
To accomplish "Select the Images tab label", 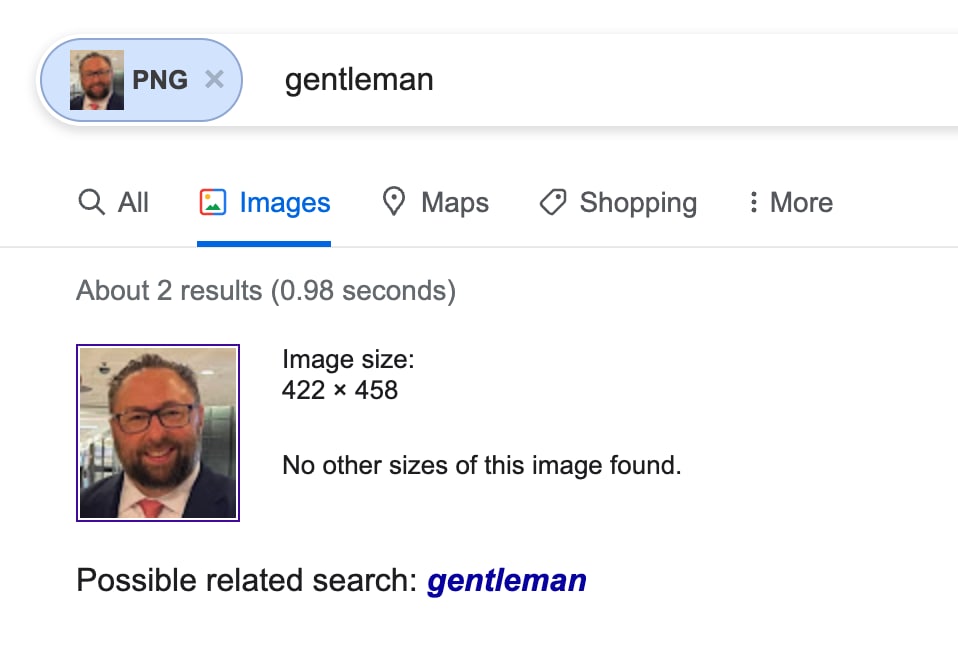I will point(285,202).
